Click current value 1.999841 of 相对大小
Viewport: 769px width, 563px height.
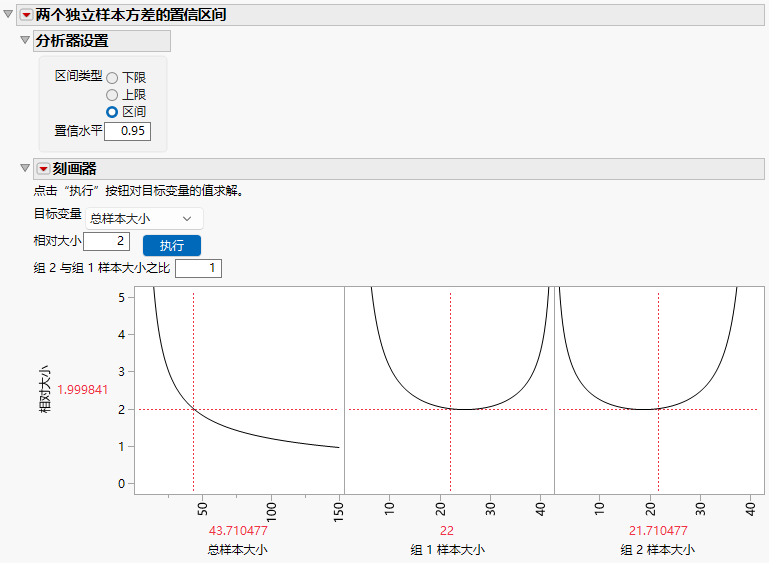pos(82,390)
